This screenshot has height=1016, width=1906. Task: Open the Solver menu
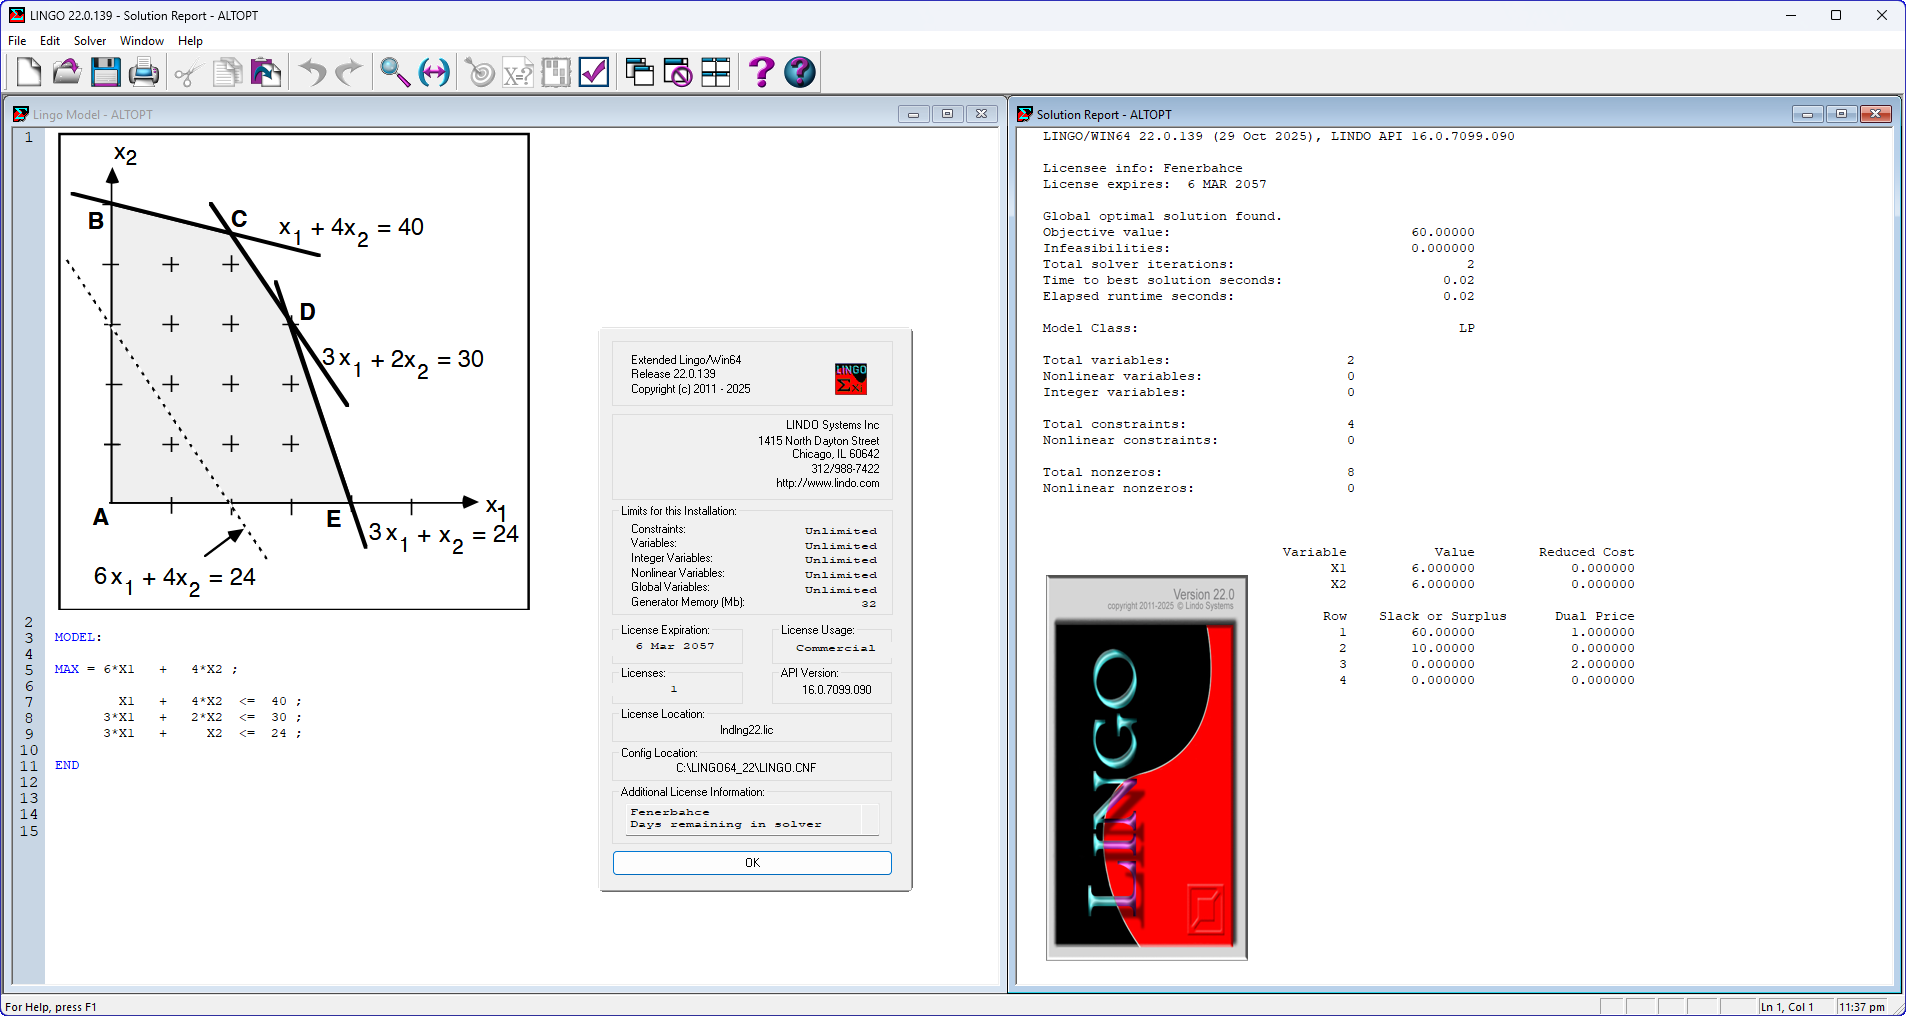pos(90,41)
